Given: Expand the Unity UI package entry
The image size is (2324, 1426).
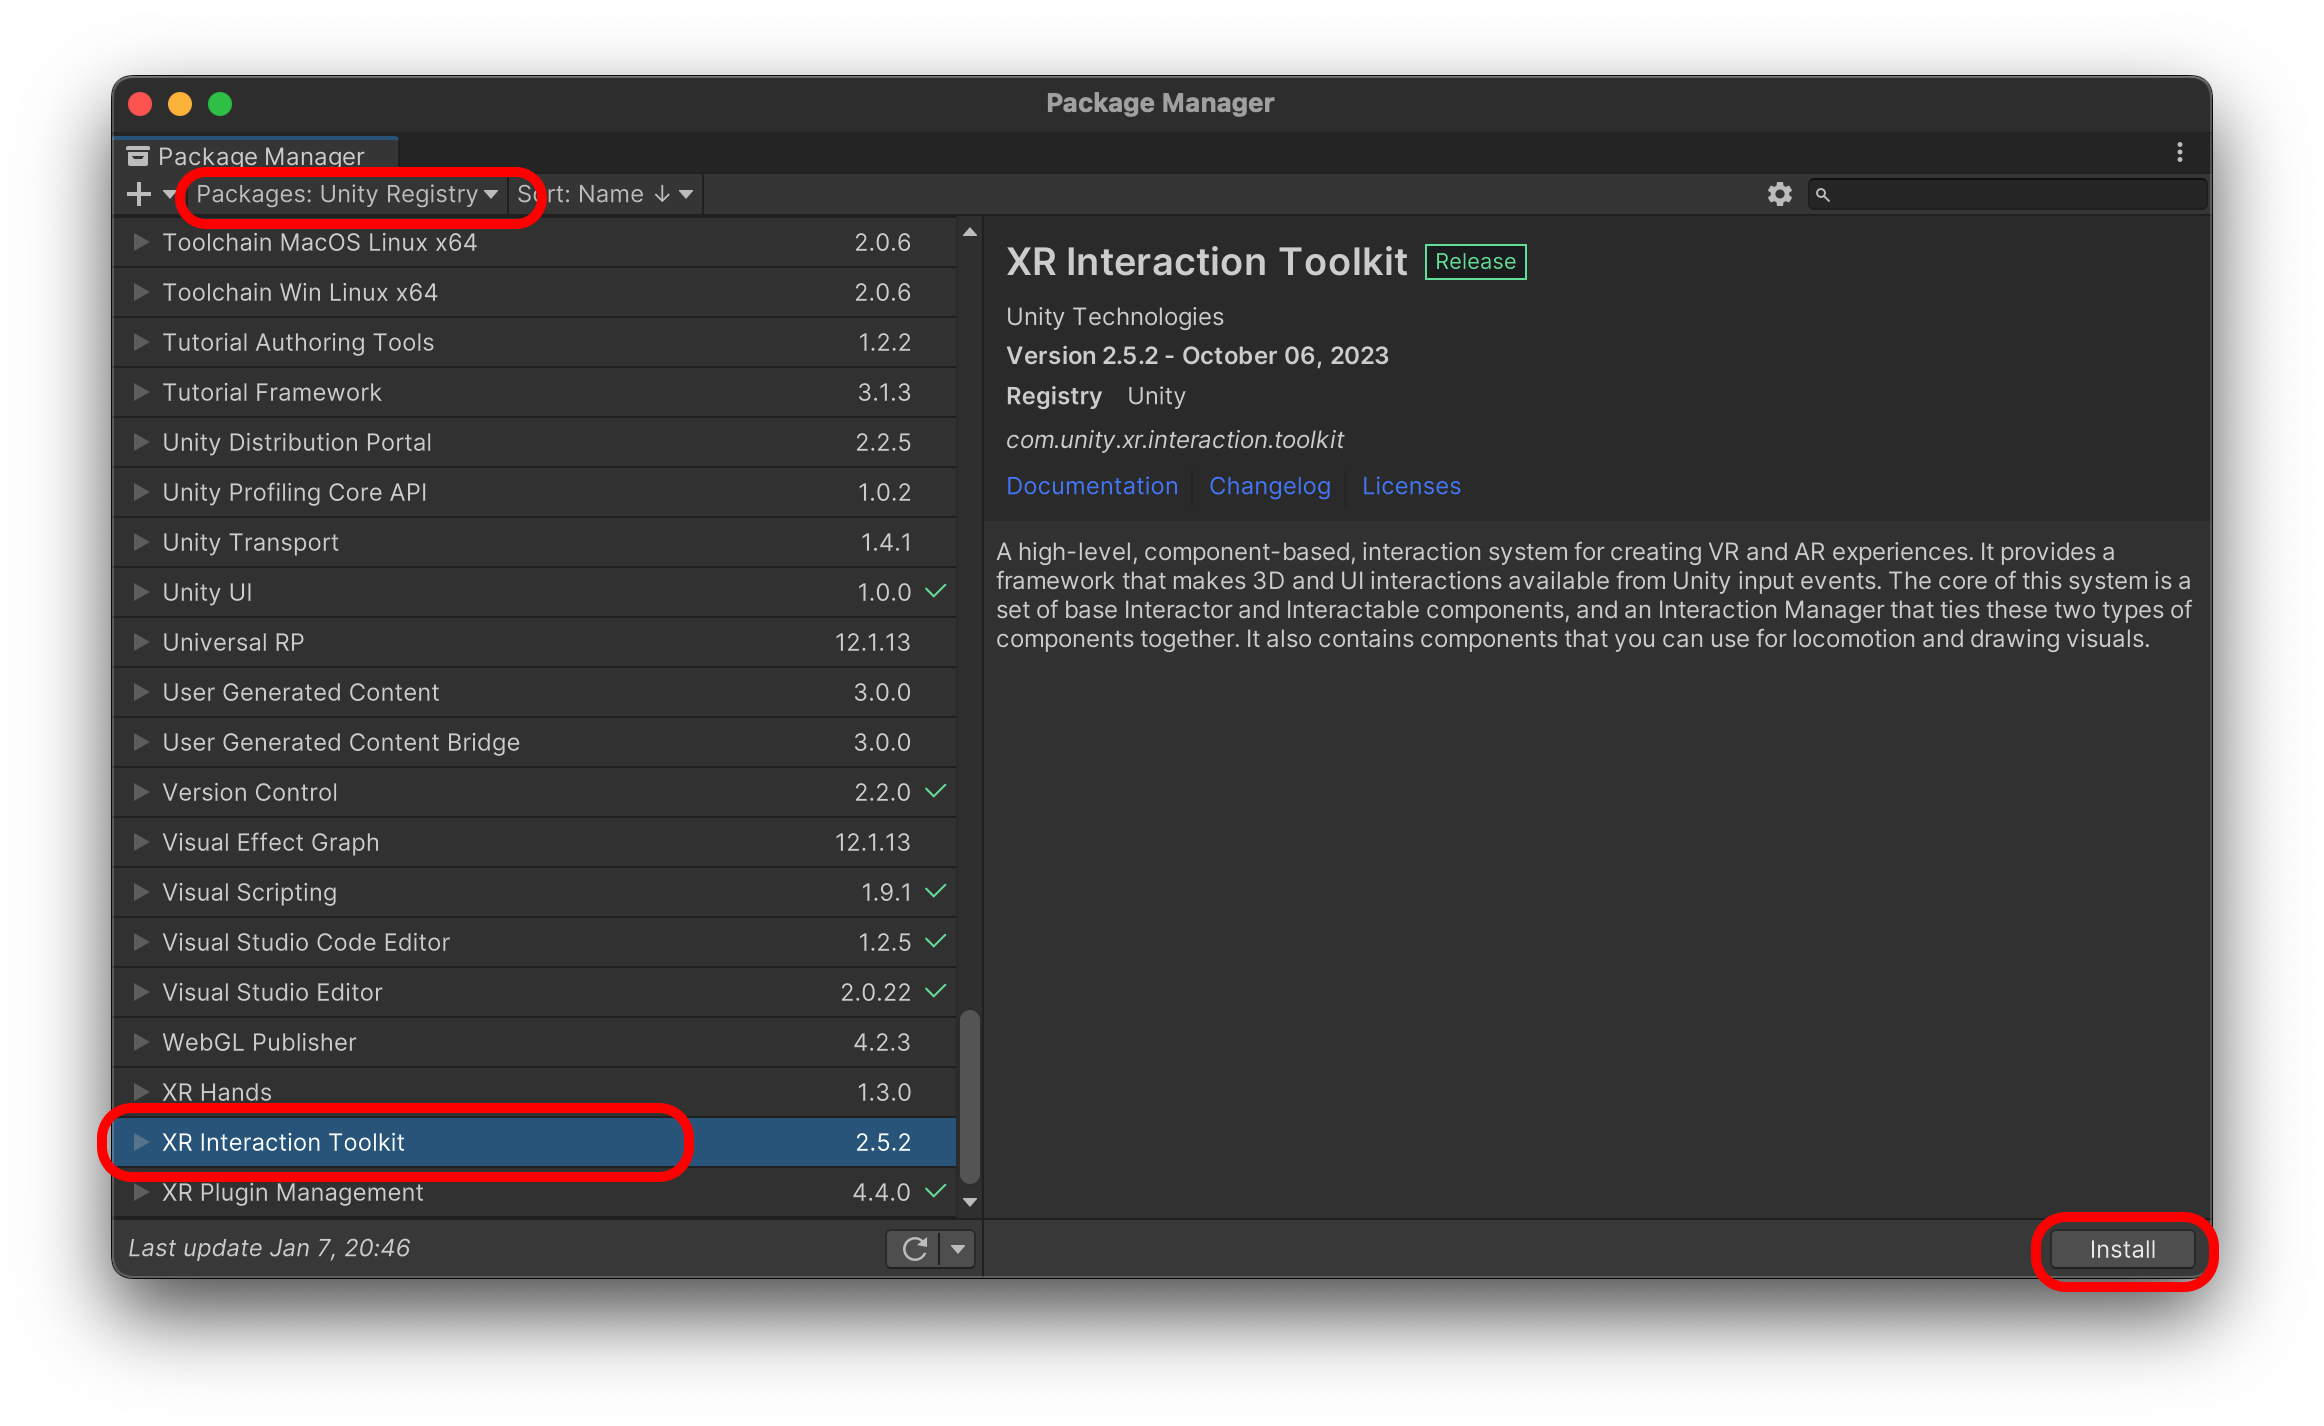Looking at the screenshot, I should (141, 592).
